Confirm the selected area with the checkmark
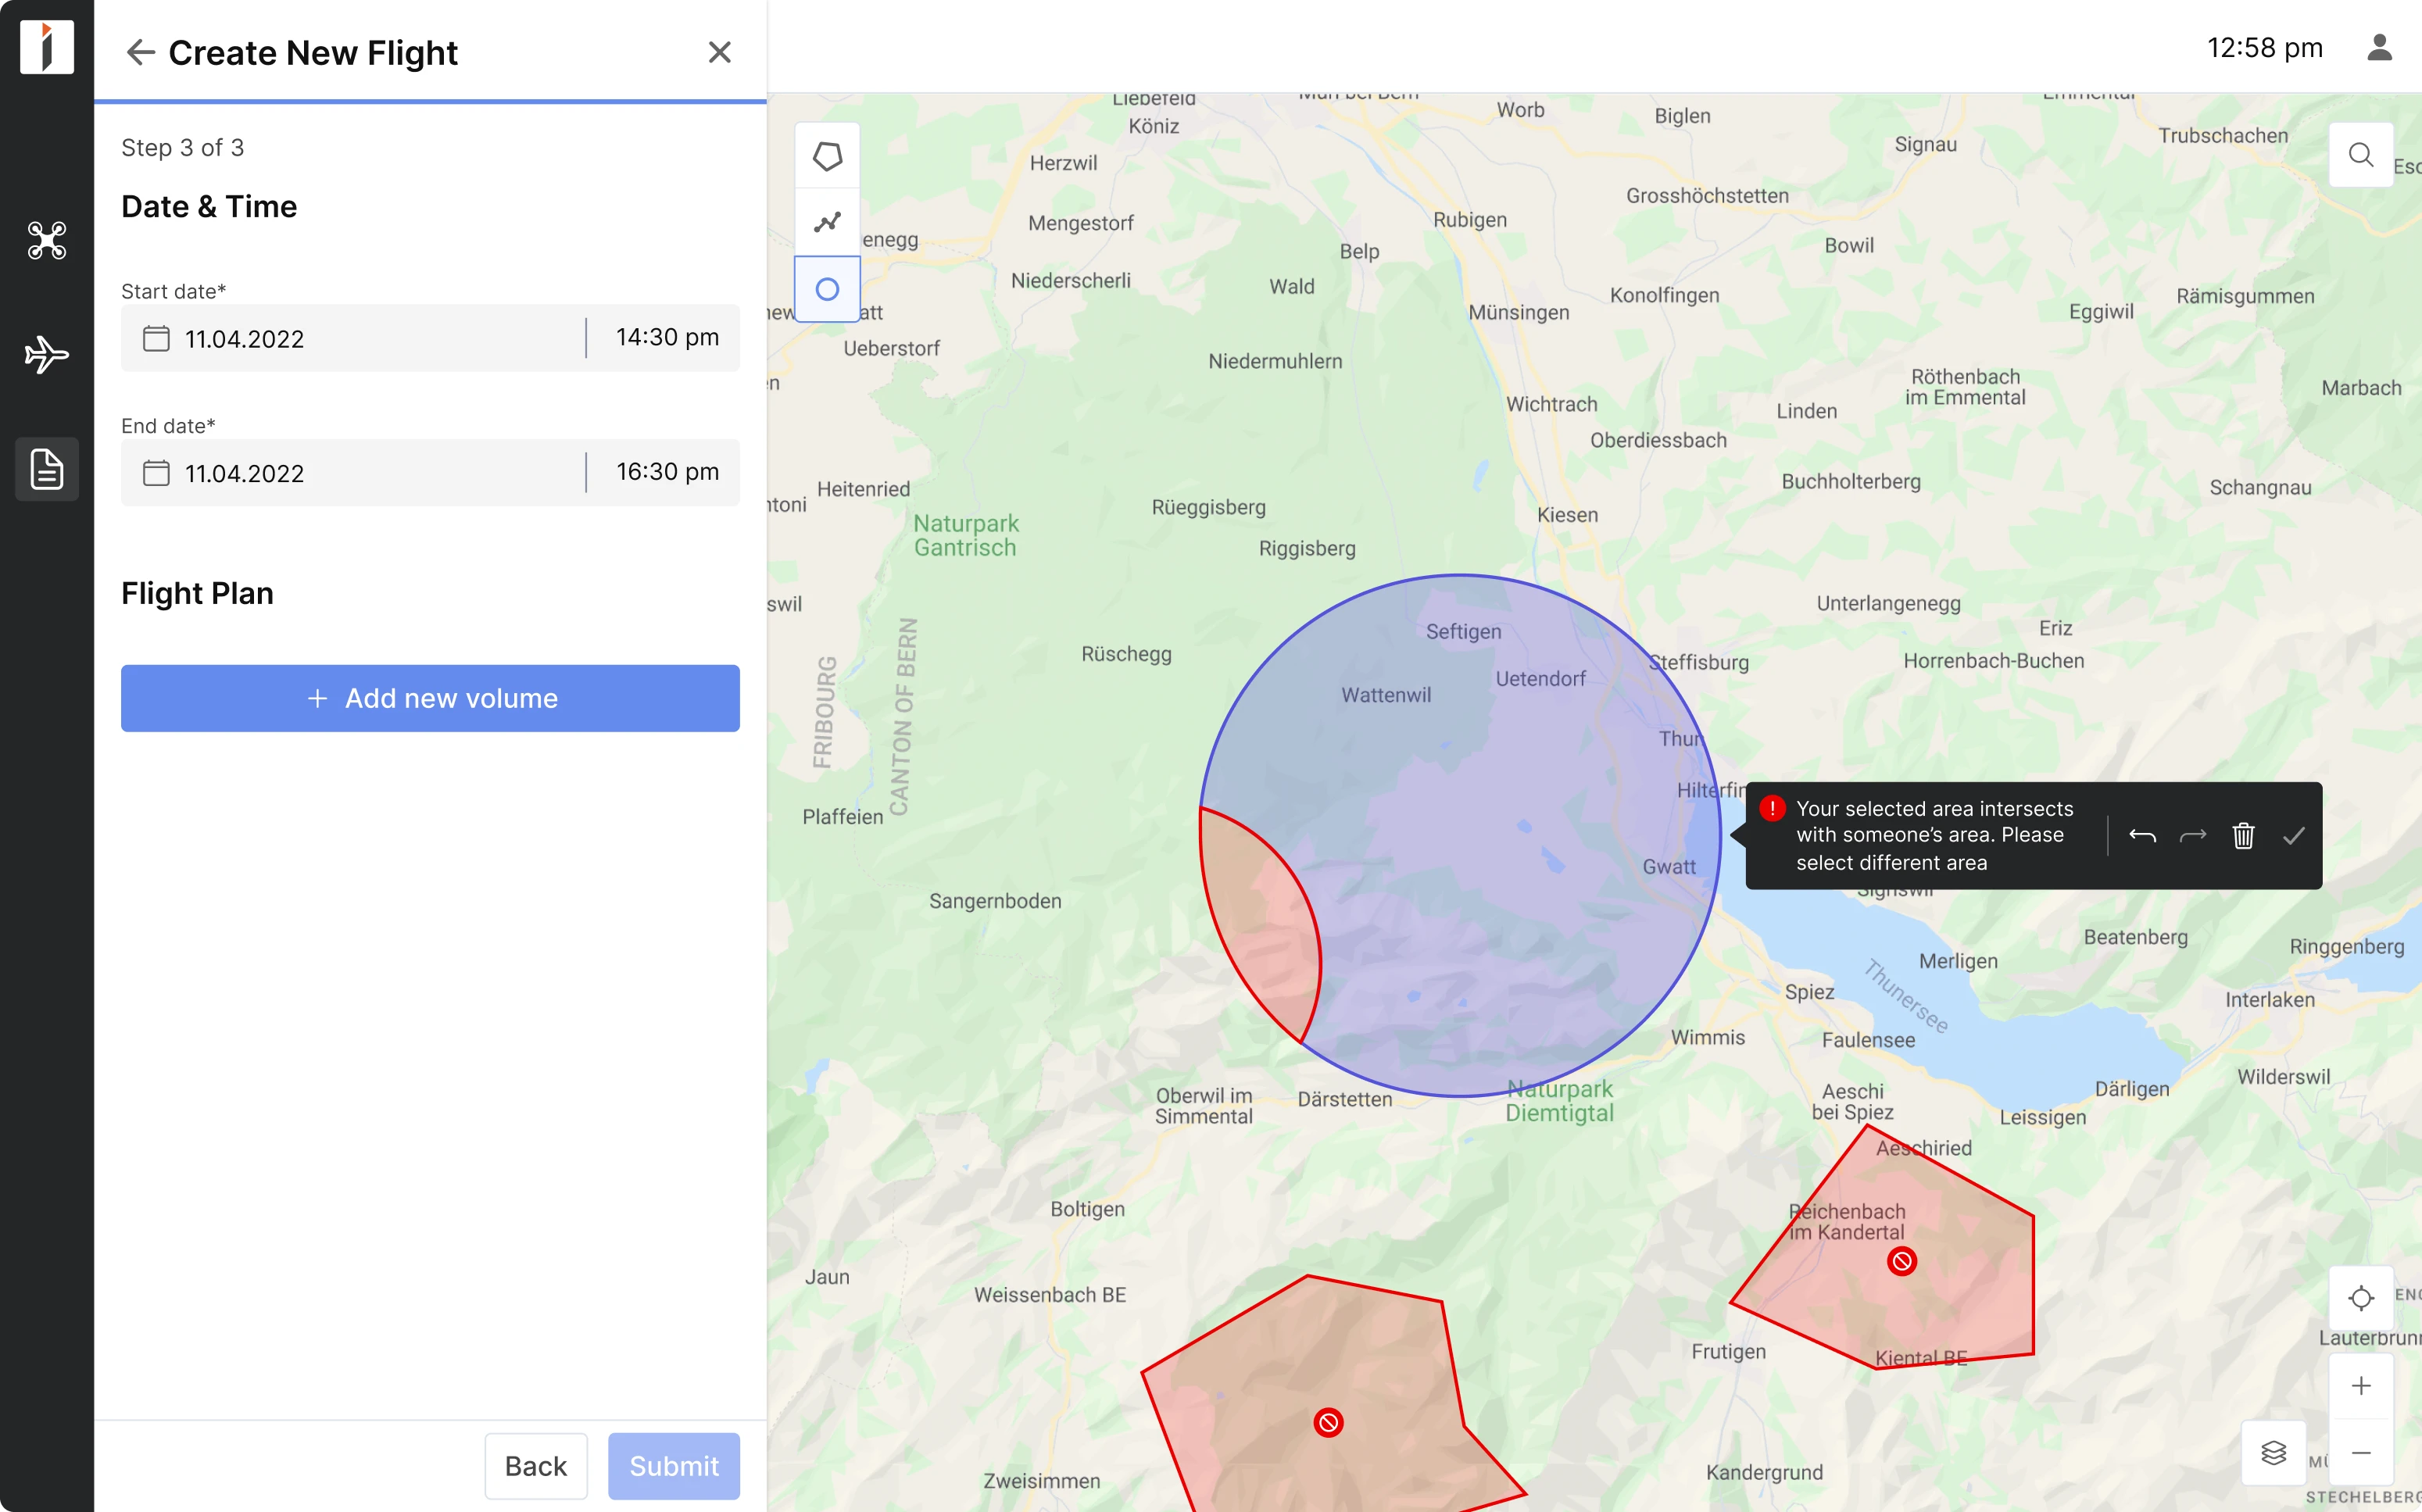The width and height of the screenshot is (2422, 1512). 2294,836
